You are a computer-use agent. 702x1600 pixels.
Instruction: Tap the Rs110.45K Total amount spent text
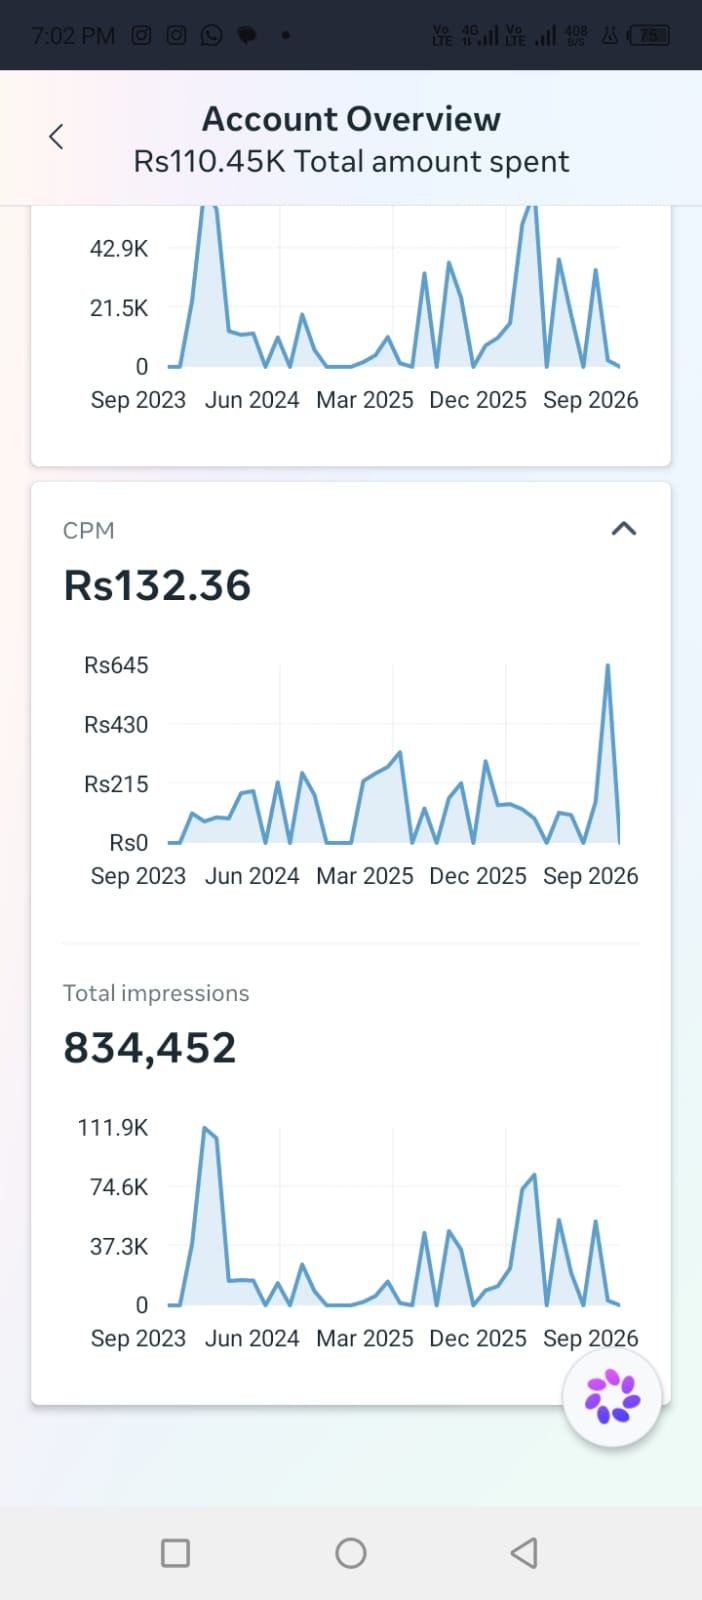351,161
